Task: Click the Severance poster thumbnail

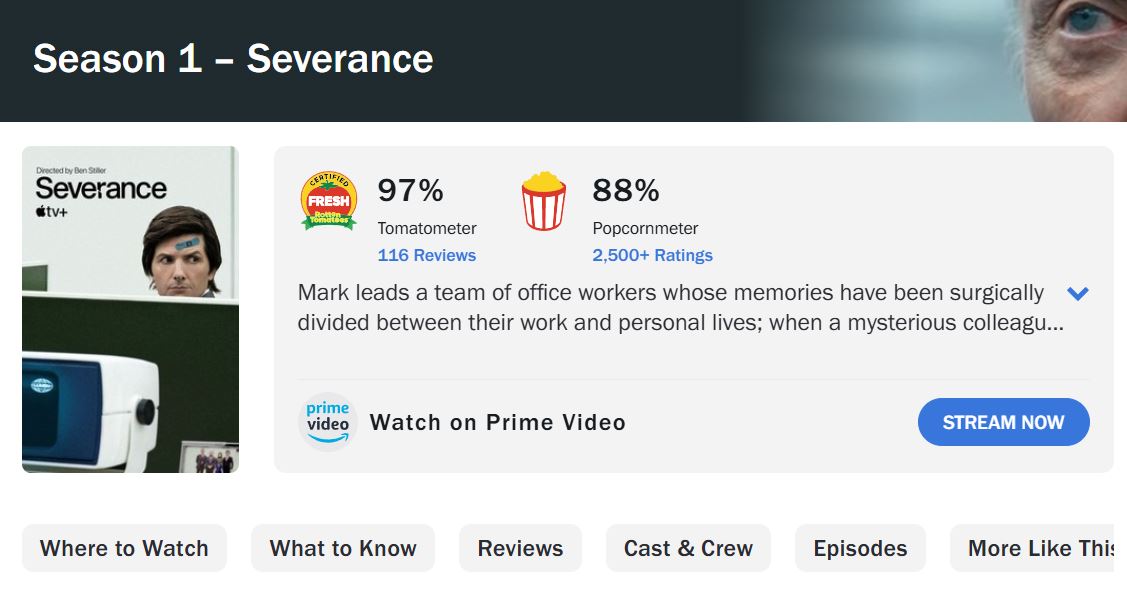Action: (130, 309)
